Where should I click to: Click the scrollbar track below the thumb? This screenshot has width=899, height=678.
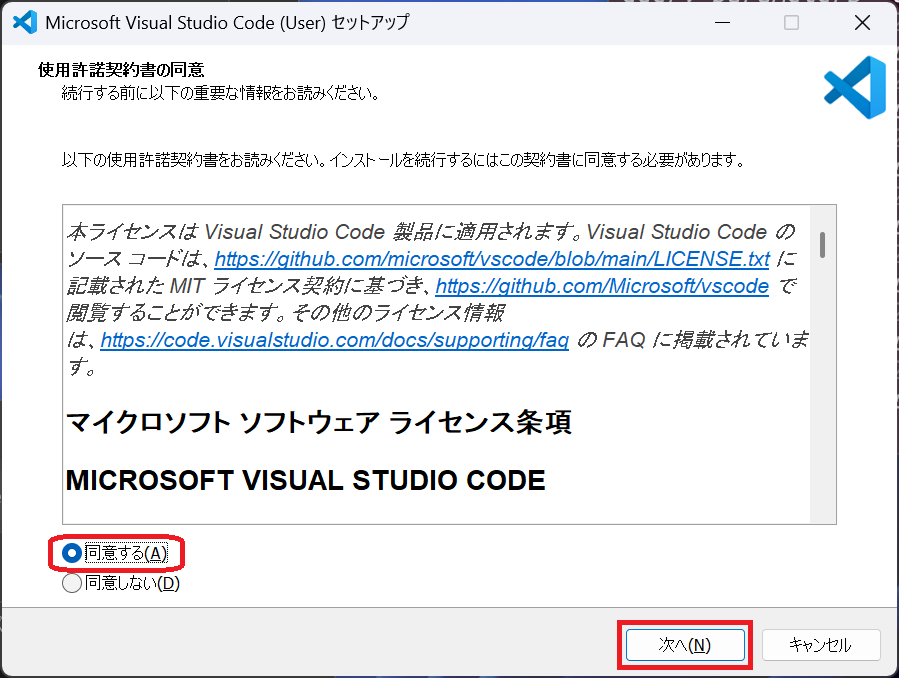click(822, 400)
